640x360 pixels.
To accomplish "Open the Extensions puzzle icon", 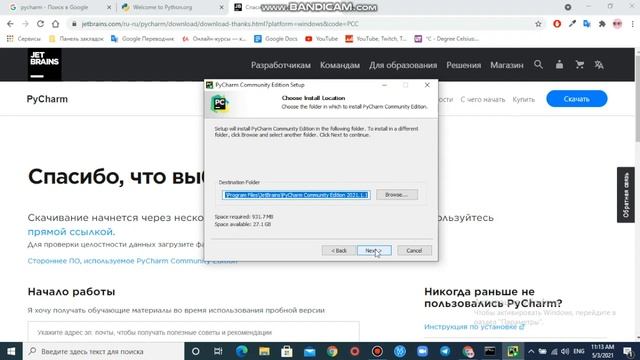I will [x=602, y=24].
